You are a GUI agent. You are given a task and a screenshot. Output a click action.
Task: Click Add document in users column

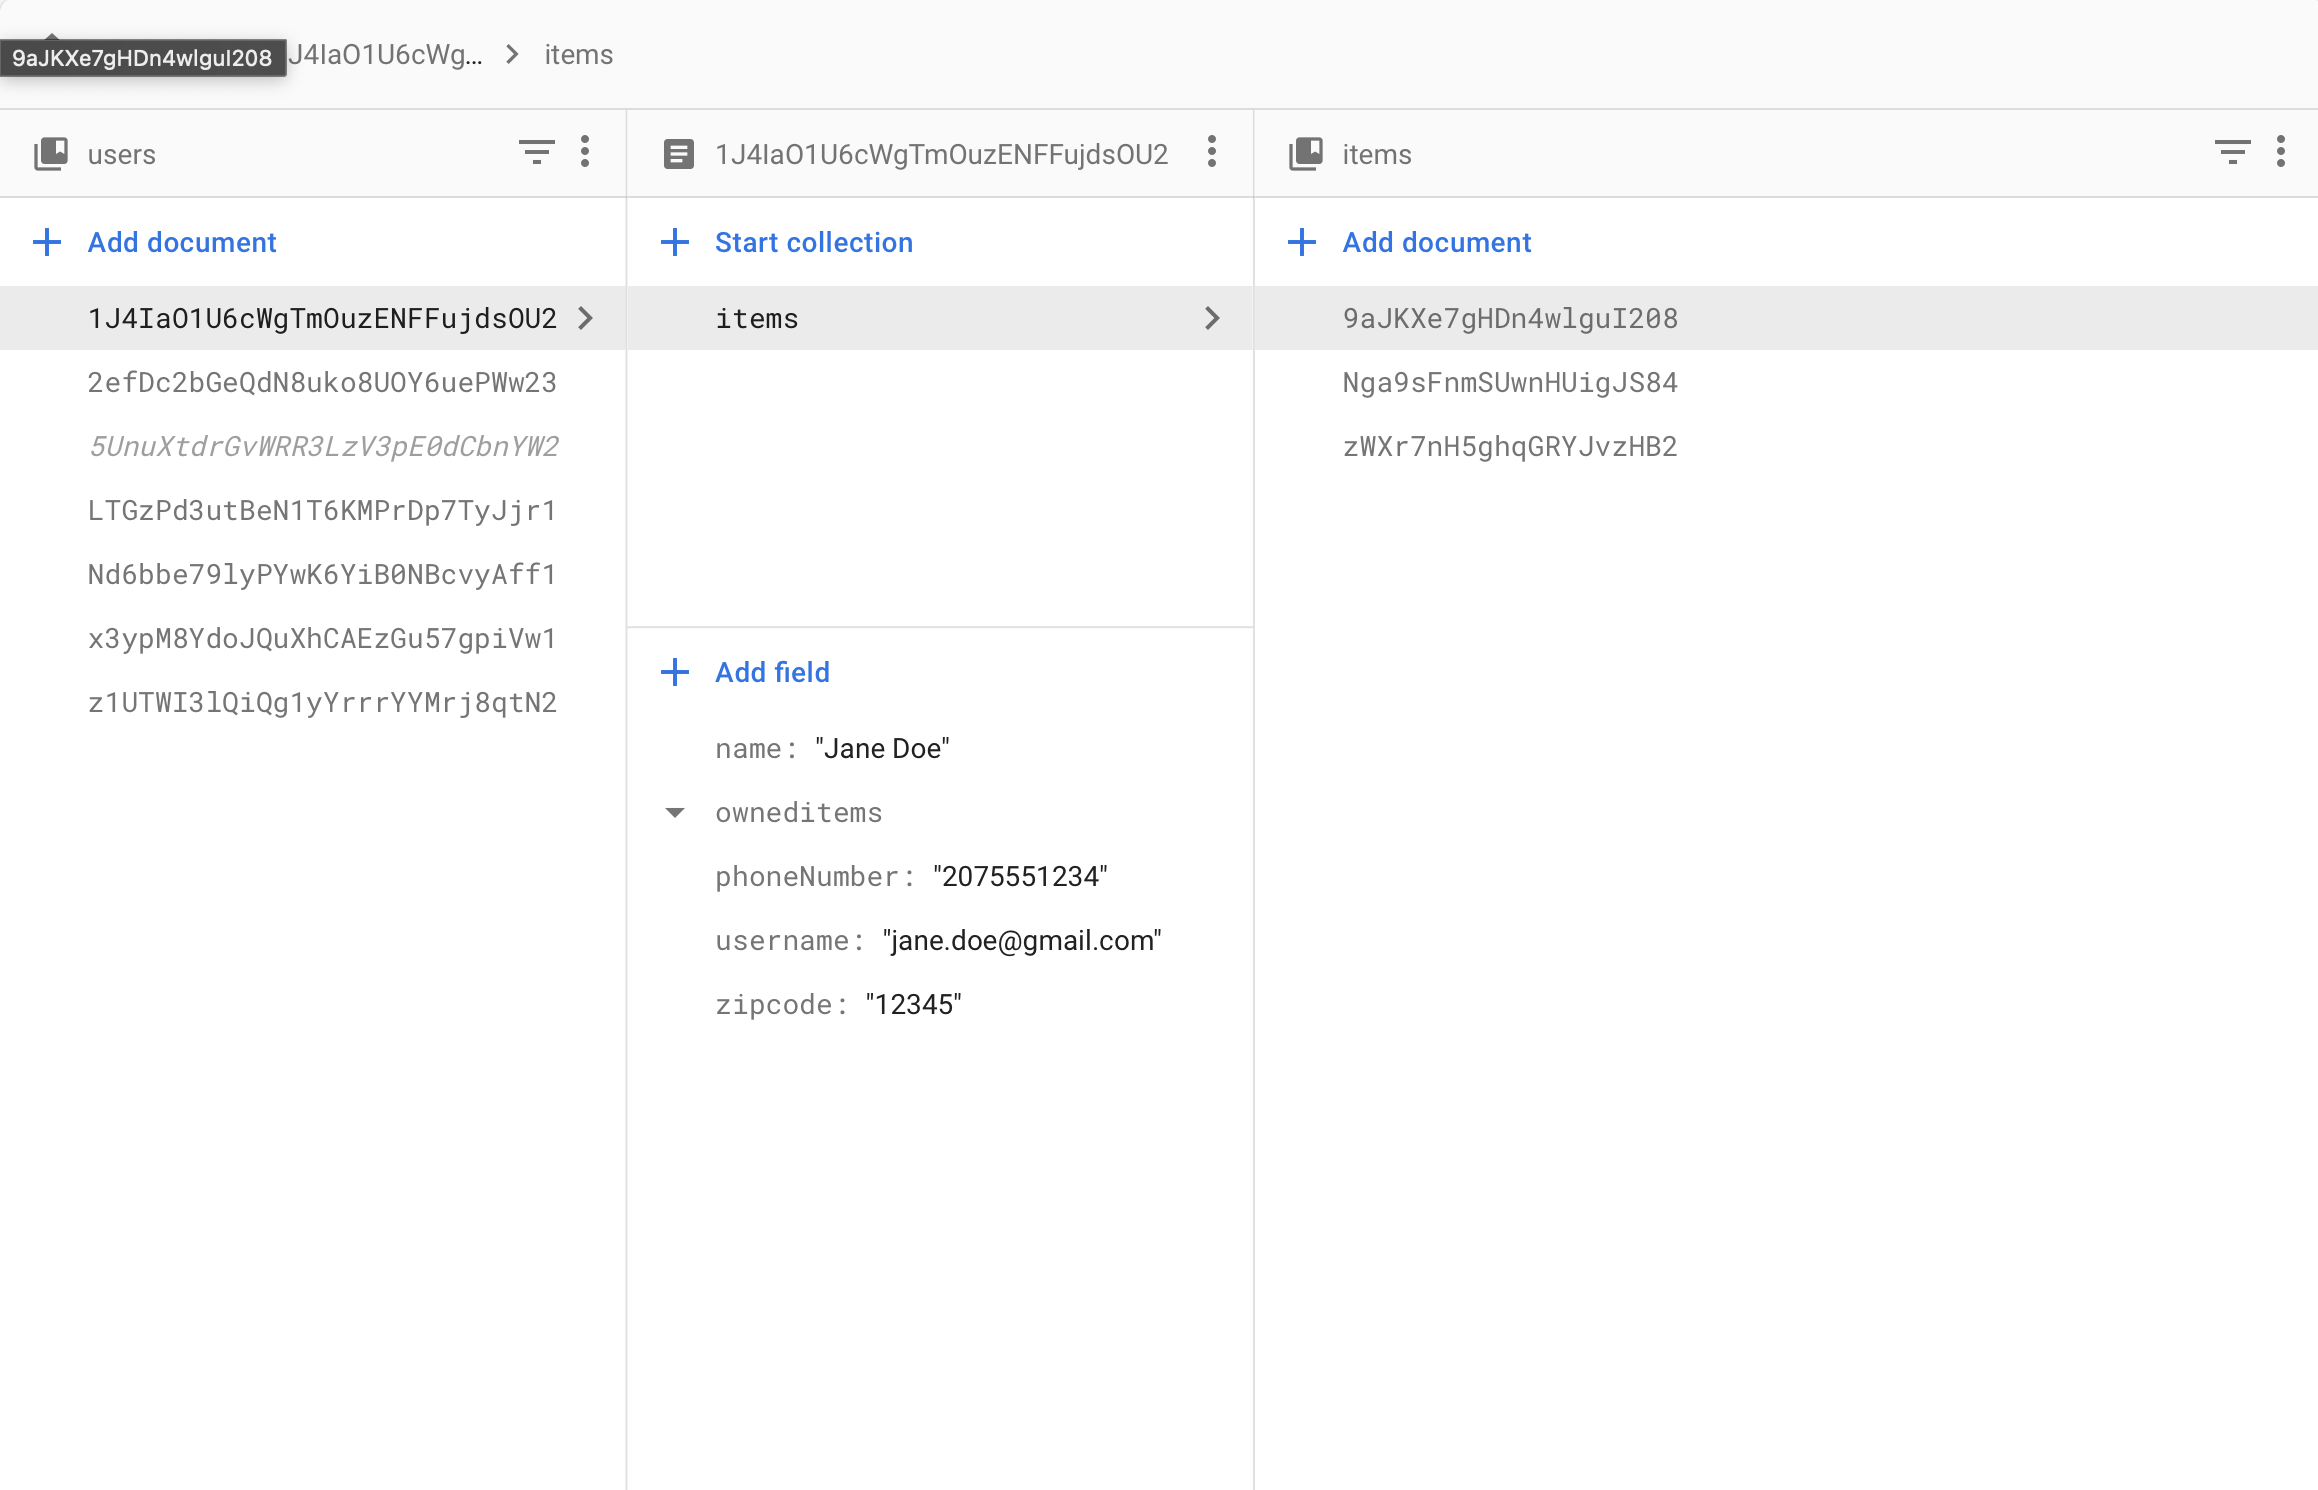[x=181, y=242]
